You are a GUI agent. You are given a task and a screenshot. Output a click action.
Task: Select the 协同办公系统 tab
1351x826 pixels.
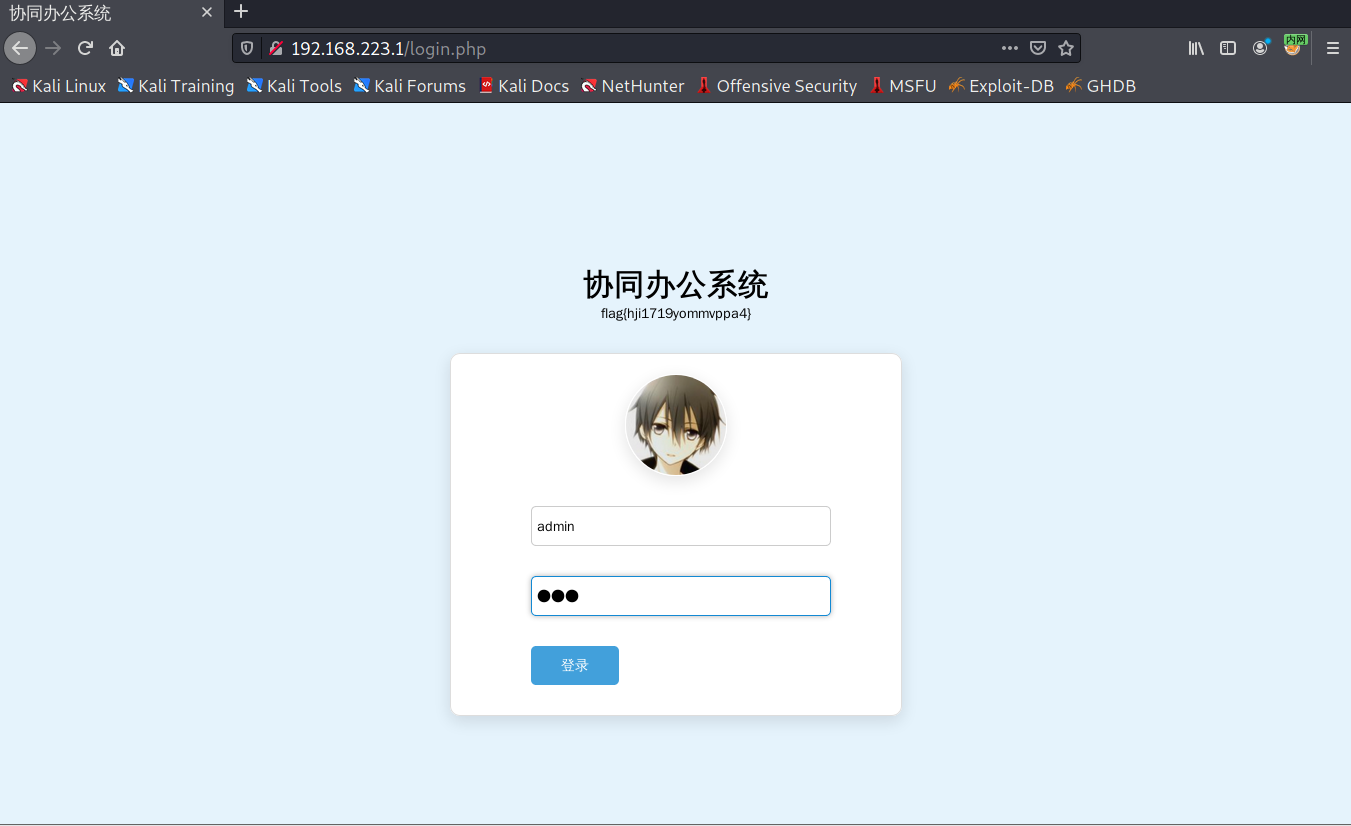tap(90, 13)
